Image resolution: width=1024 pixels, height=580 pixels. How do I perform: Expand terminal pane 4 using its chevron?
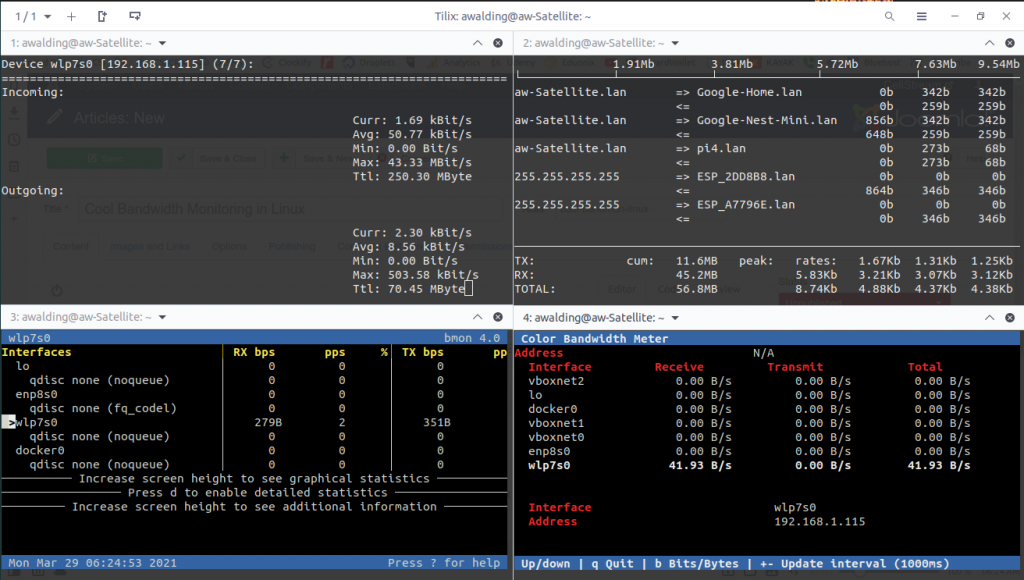coord(989,317)
